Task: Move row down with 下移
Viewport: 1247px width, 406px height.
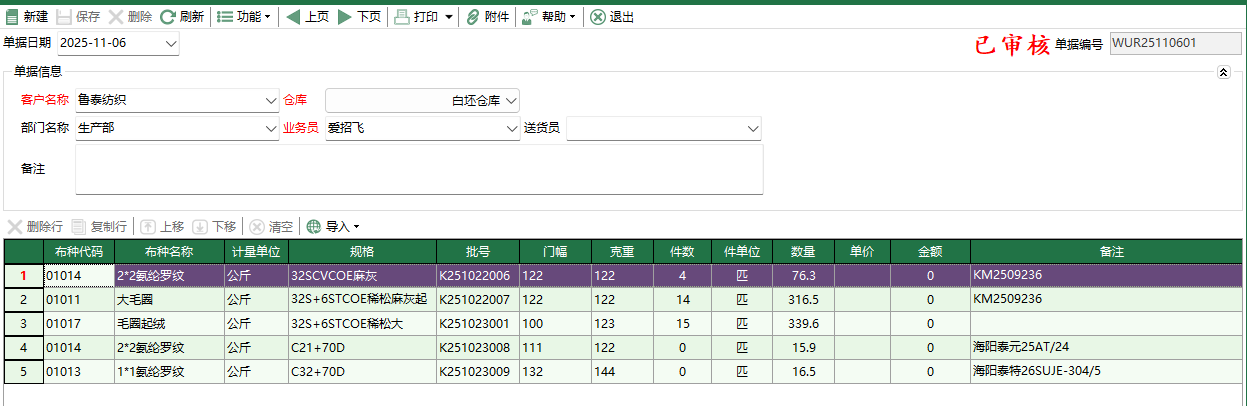Action: click(214, 226)
